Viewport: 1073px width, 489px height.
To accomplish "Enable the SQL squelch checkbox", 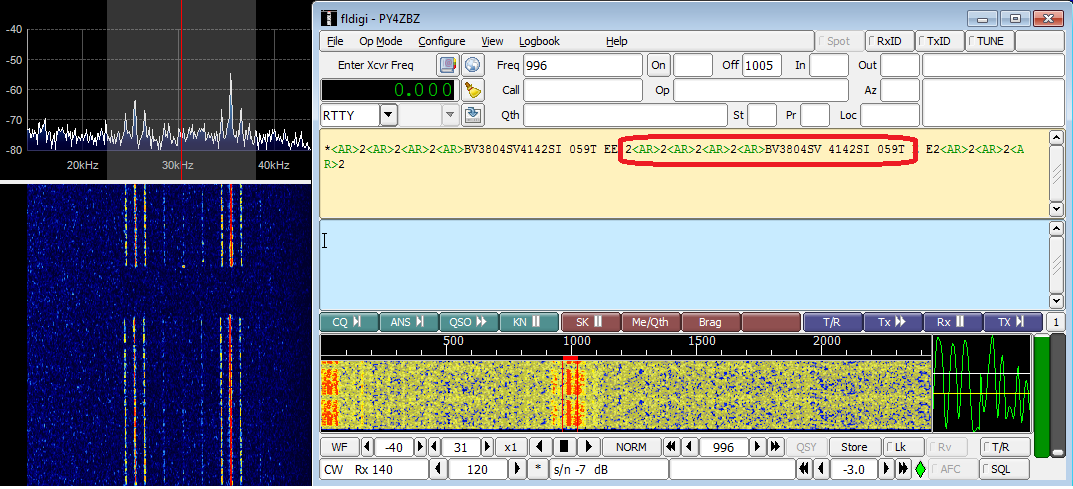I will [x=1005, y=469].
